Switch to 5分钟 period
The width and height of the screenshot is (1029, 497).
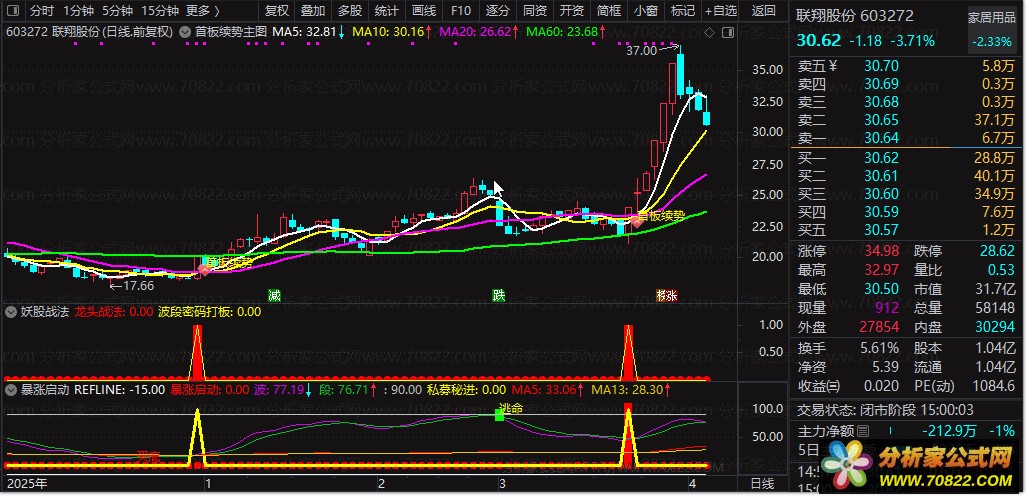coord(117,11)
